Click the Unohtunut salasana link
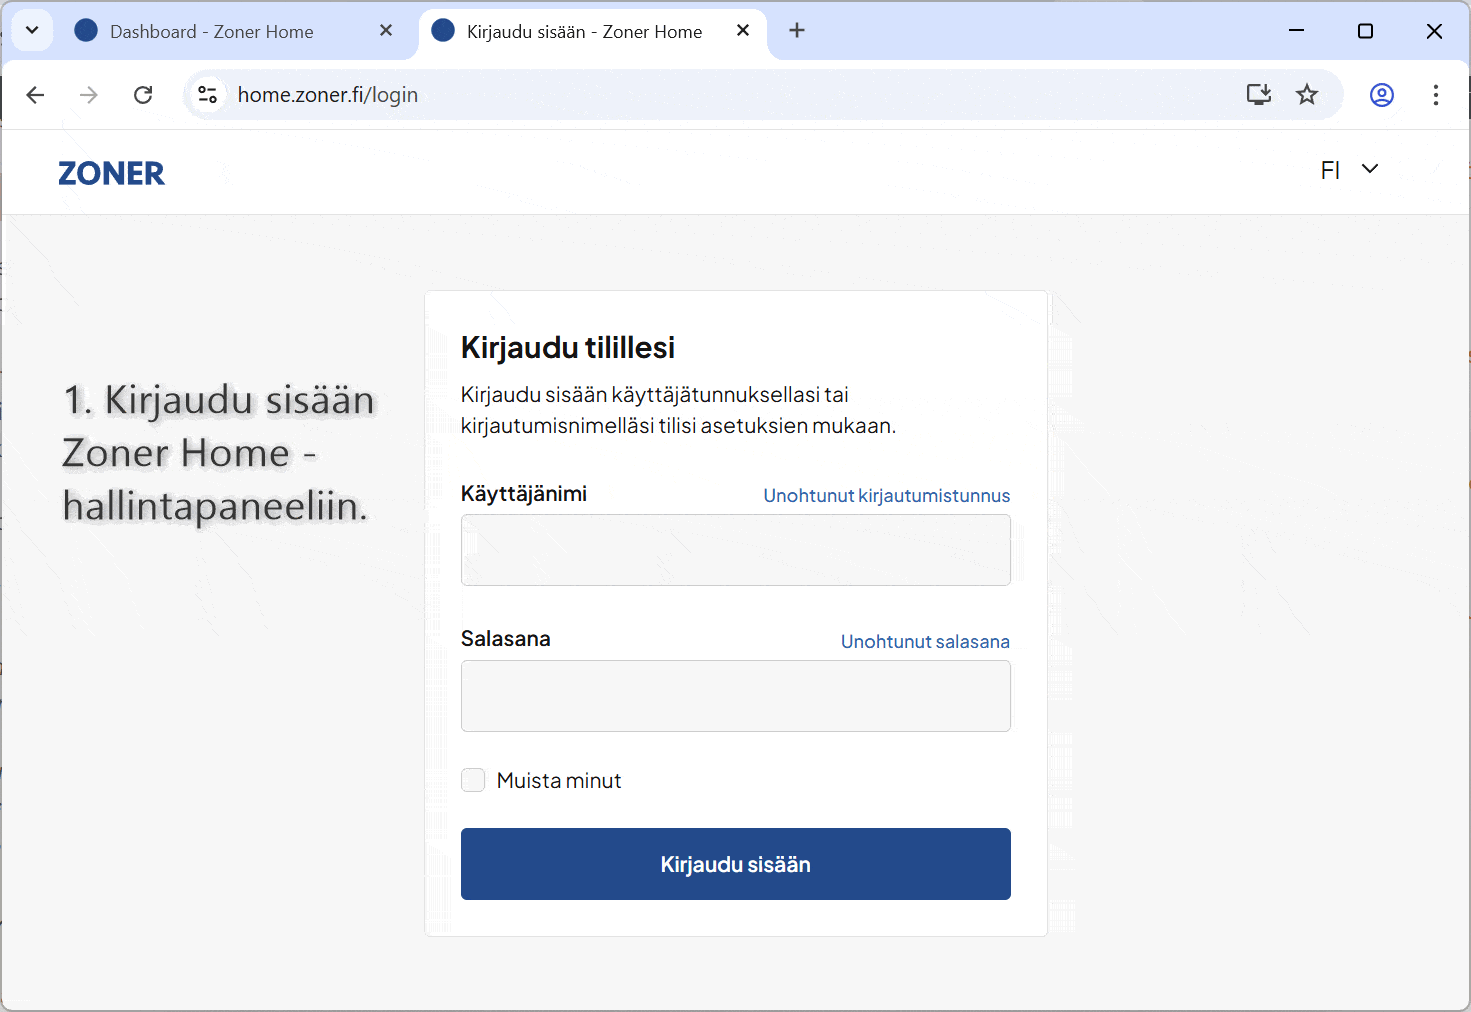 tap(925, 642)
